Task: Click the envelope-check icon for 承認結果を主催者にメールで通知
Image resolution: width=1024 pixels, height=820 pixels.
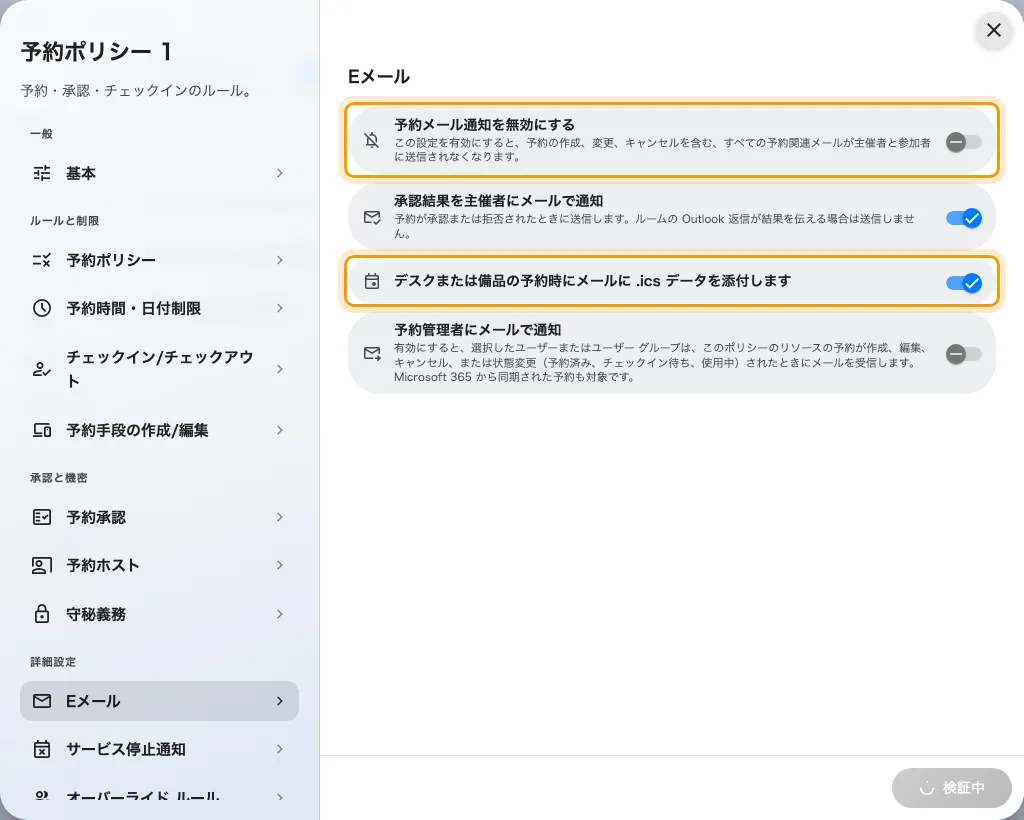Action: [372, 217]
